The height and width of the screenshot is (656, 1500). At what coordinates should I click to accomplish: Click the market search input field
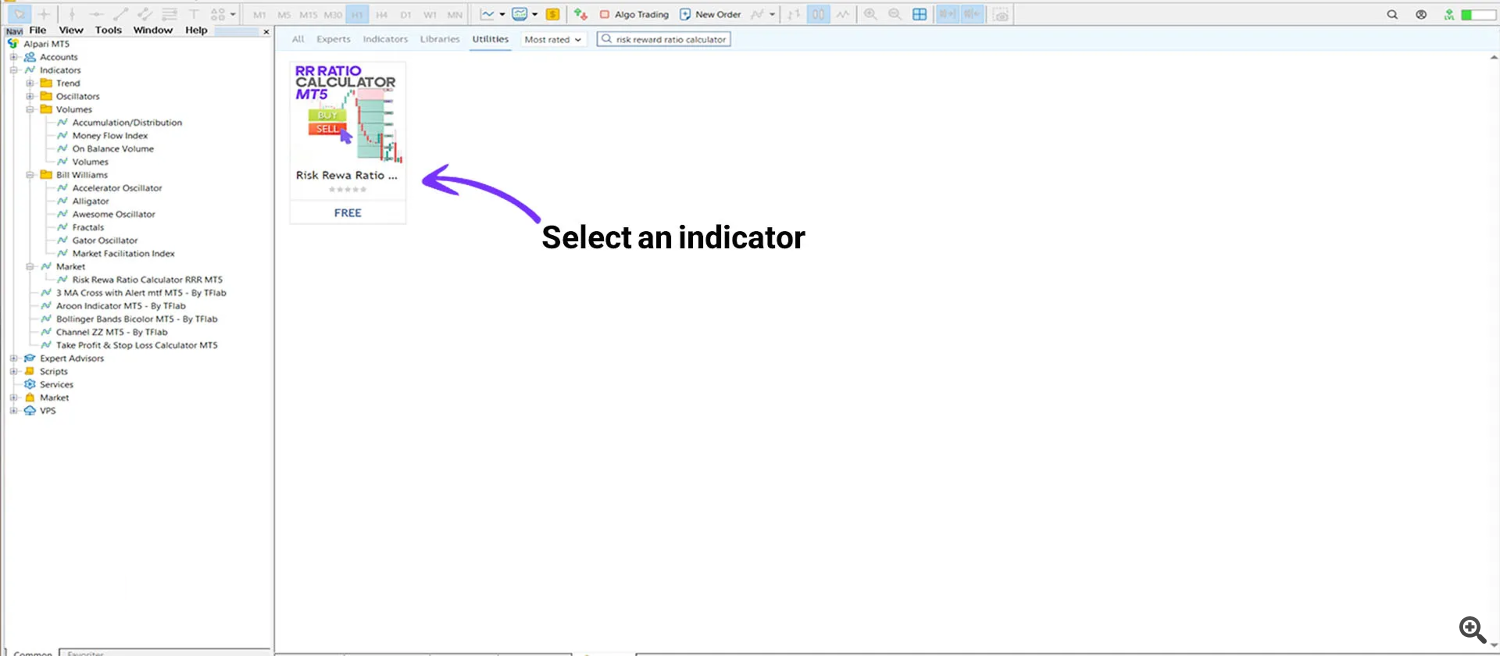664,39
